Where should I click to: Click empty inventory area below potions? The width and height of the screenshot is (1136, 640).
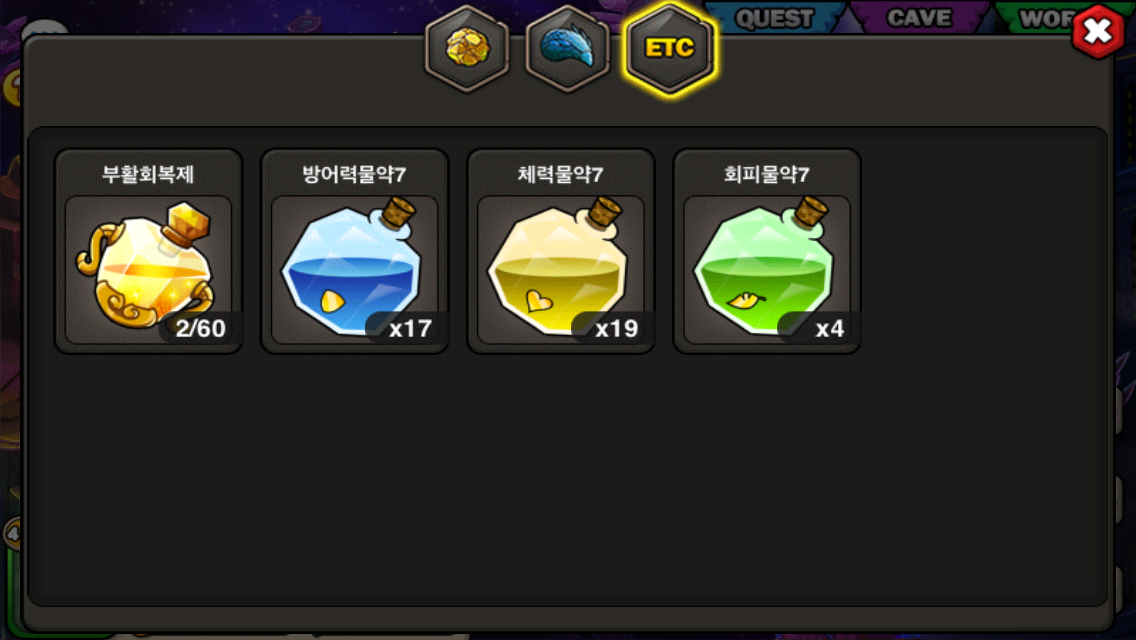click(x=568, y=478)
